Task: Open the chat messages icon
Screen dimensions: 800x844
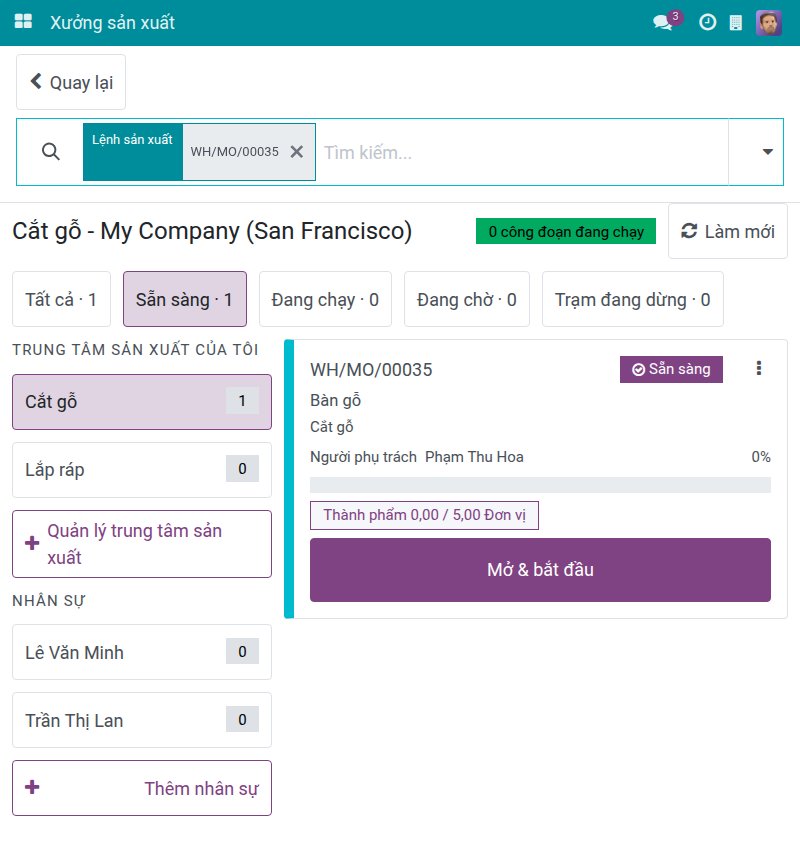Action: point(663,23)
